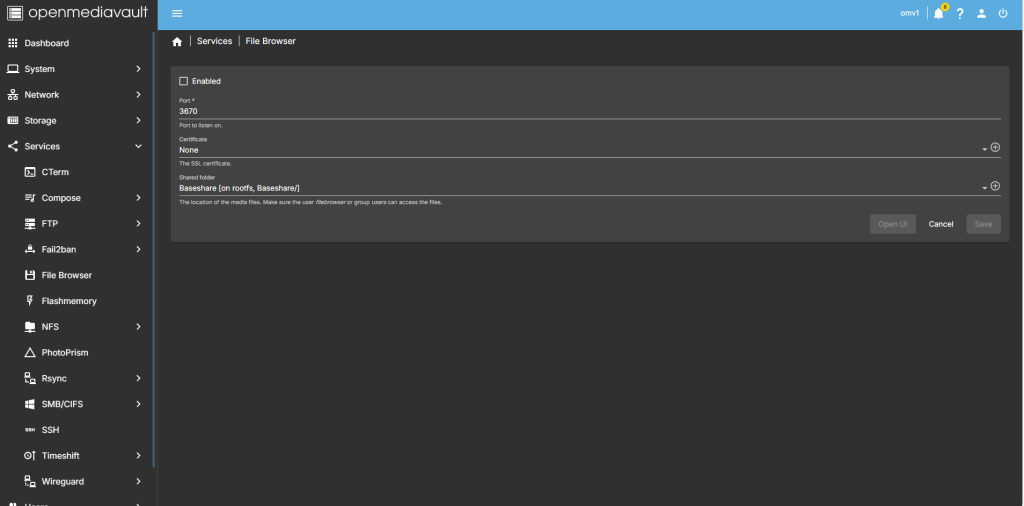Expand the Storage menu section
Viewport: 1024px width, 506px height.
pos(75,120)
